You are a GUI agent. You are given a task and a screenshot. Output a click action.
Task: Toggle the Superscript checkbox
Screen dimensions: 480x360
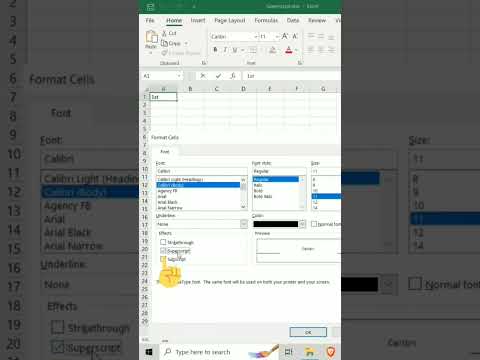(x=163, y=250)
